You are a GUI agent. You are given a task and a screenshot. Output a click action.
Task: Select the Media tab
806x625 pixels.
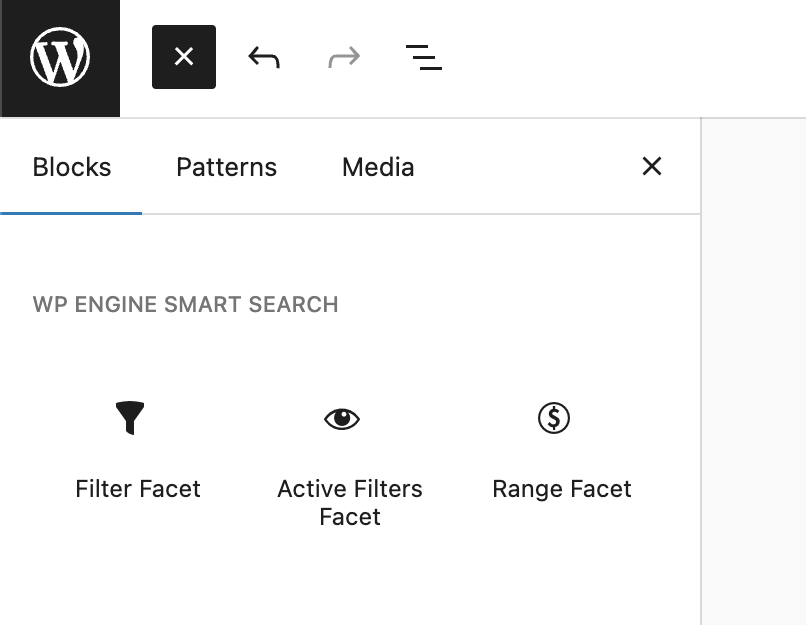click(x=378, y=167)
